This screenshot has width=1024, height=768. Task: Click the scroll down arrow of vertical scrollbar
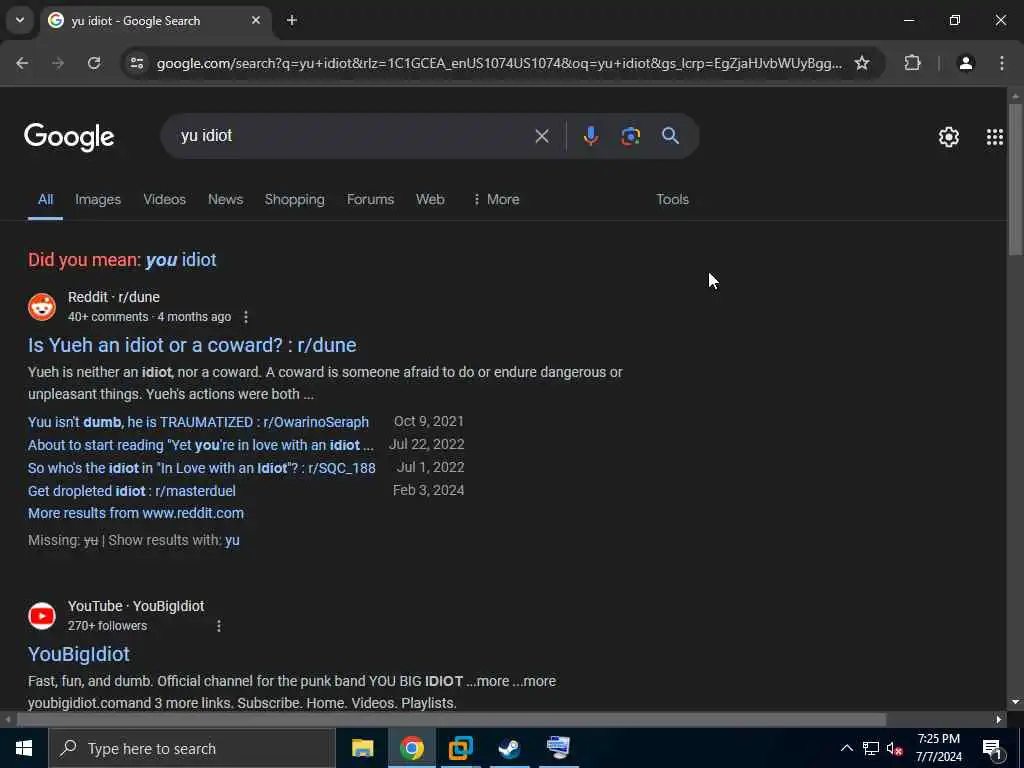pos(1015,702)
